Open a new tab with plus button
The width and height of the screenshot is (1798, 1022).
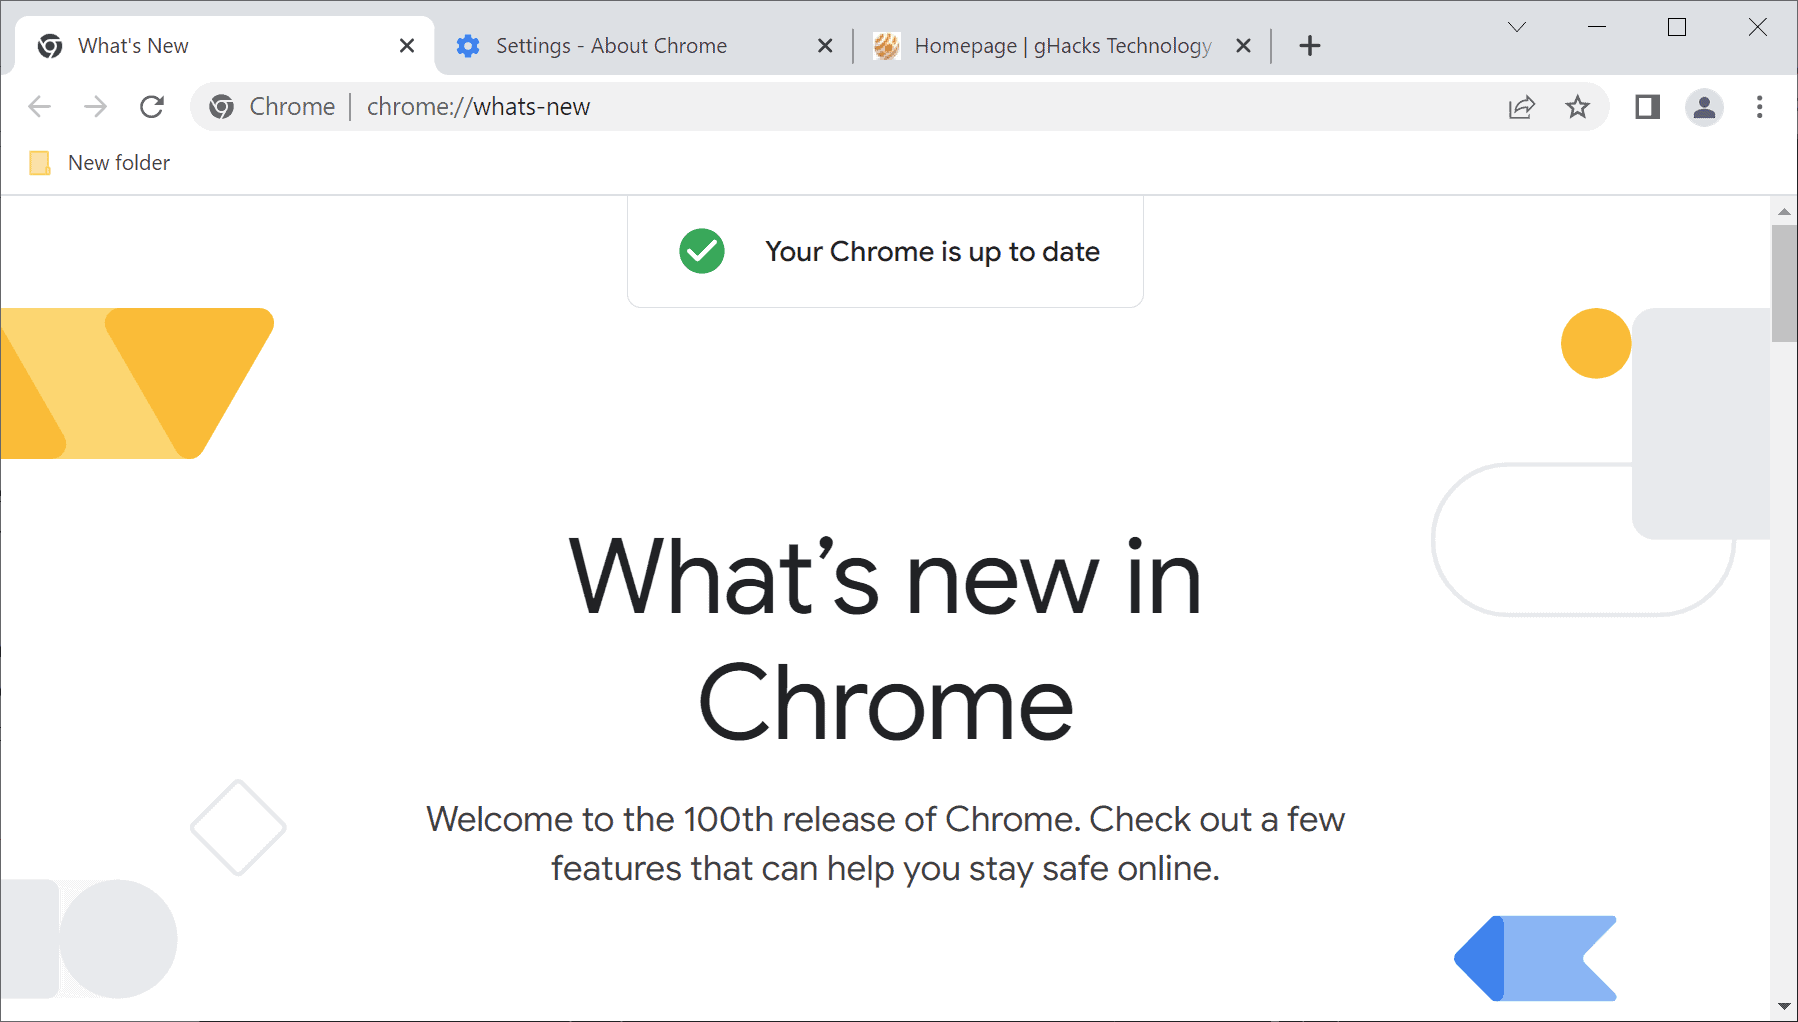(1310, 46)
